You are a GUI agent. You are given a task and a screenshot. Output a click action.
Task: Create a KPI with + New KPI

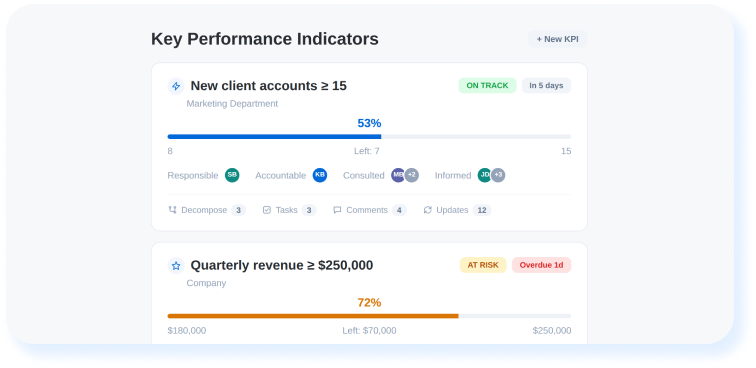click(x=557, y=39)
